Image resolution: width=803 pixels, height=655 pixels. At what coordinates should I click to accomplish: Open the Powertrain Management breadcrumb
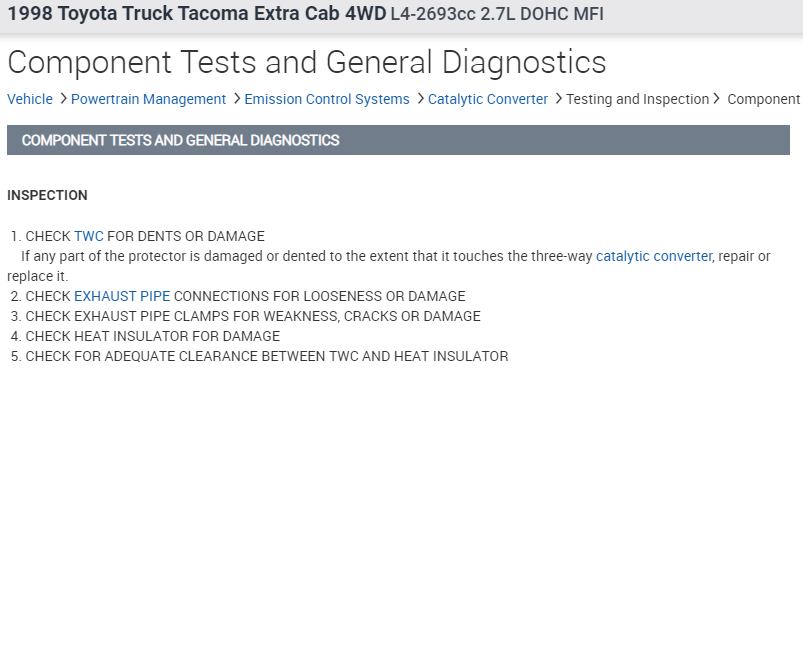tap(148, 99)
